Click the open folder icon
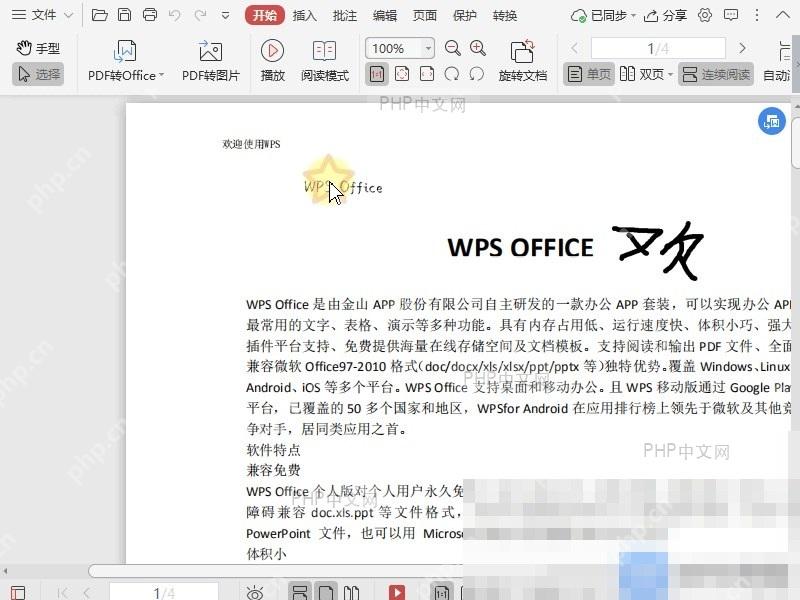 (x=99, y=15)
